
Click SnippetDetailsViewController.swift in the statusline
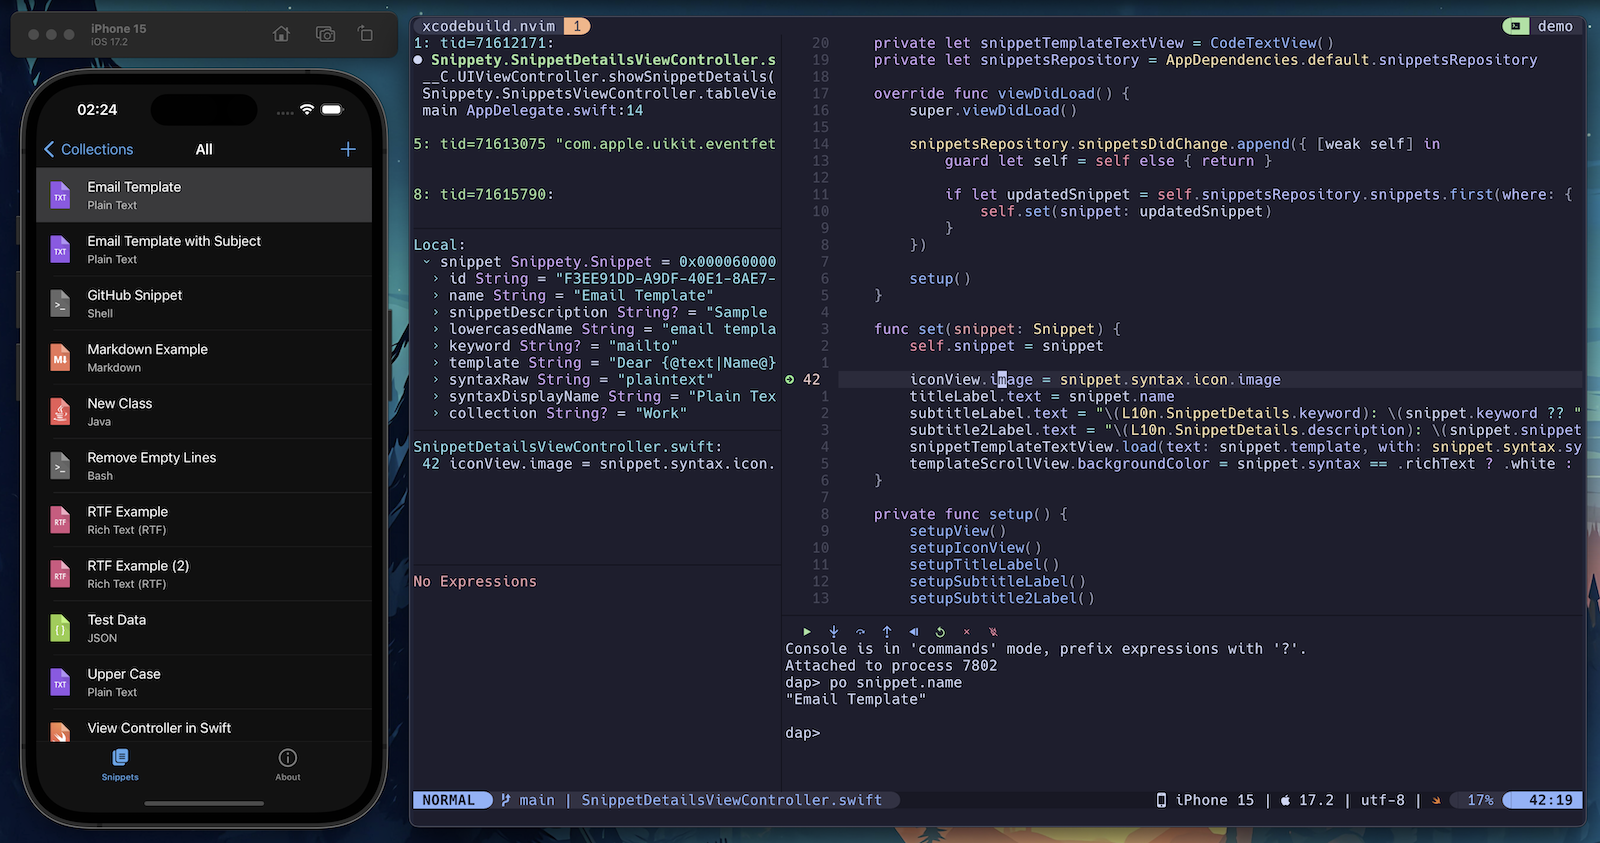732,800
